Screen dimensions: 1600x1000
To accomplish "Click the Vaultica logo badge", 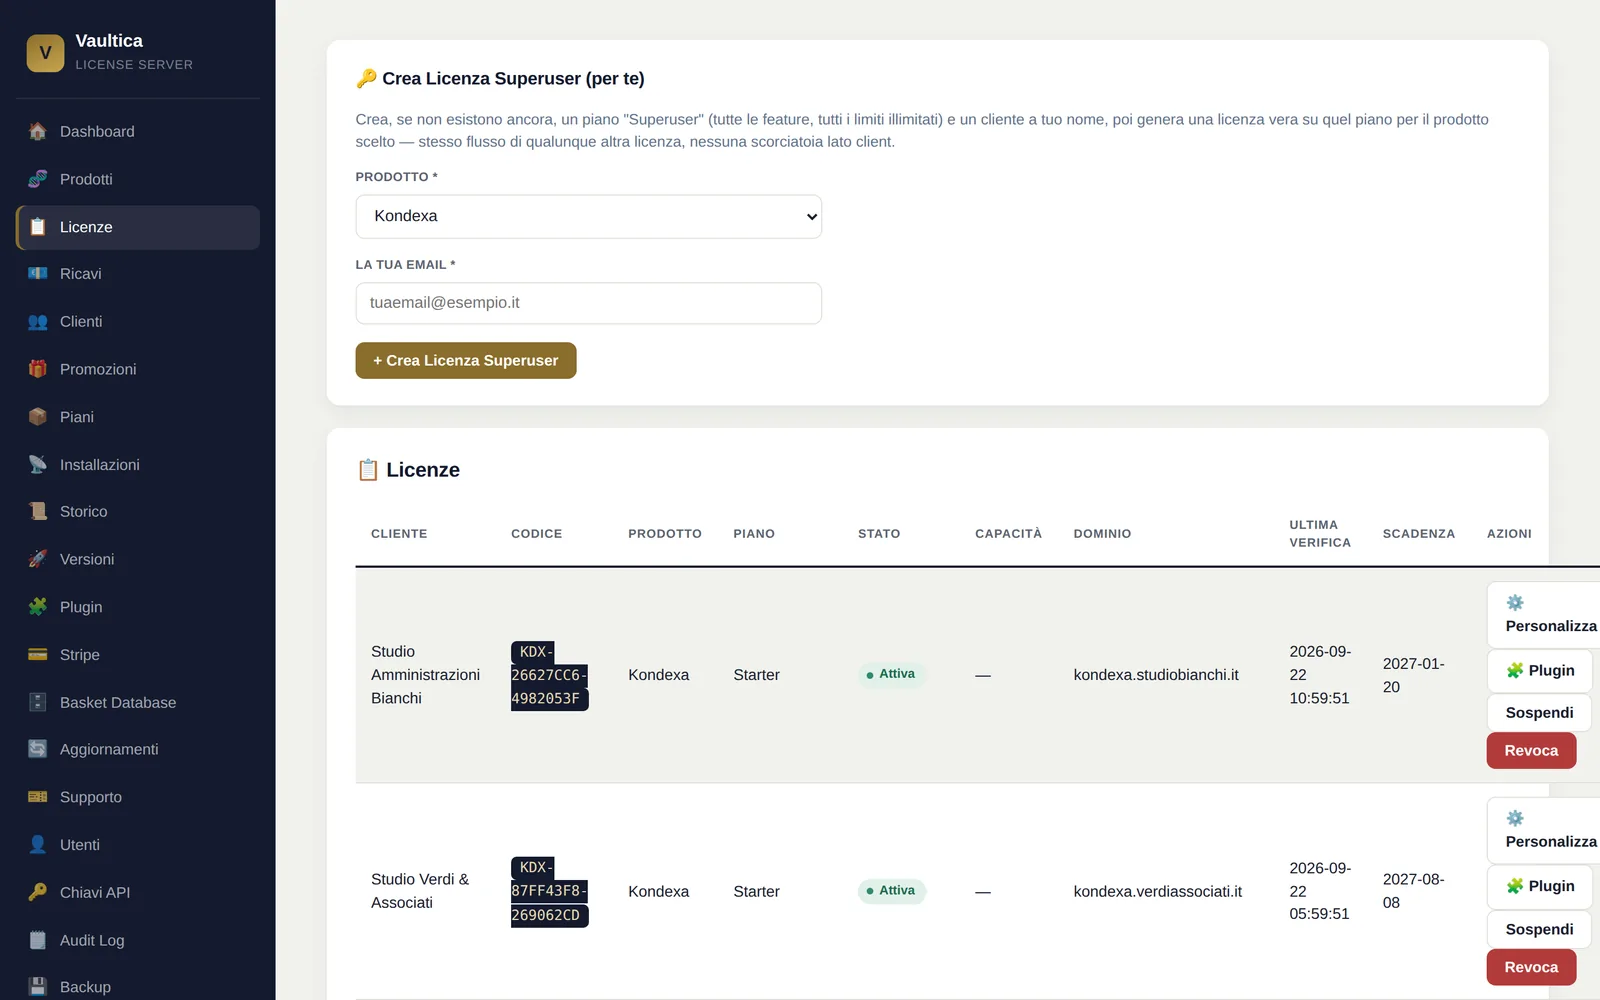I will [x=45, y=53].
